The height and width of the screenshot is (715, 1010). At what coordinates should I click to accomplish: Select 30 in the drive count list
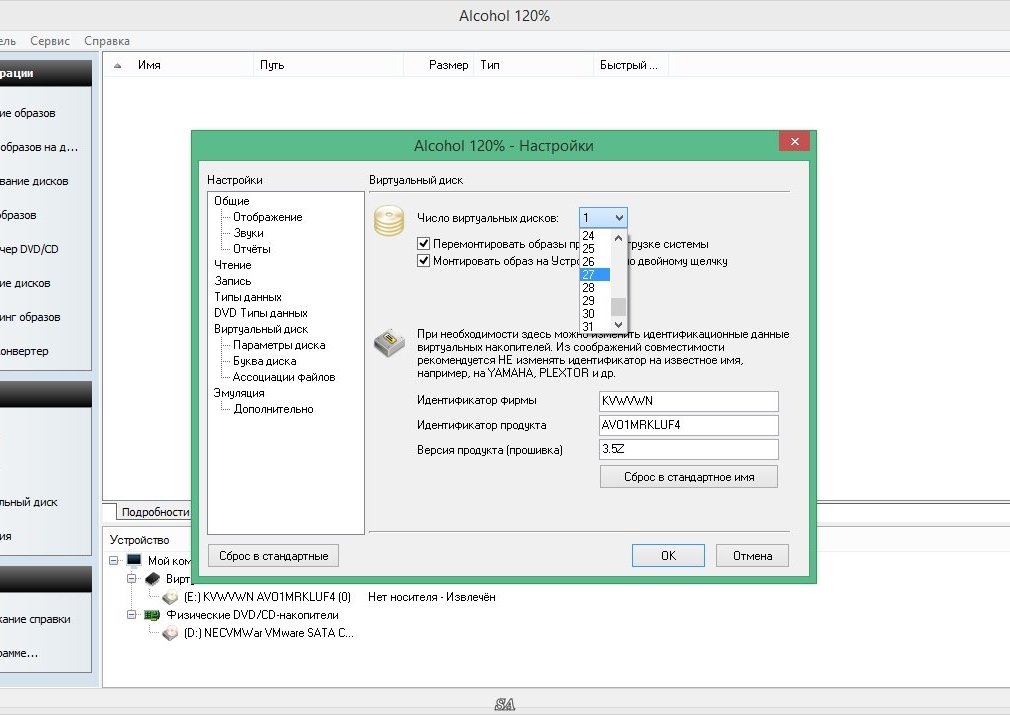(595, 314)
